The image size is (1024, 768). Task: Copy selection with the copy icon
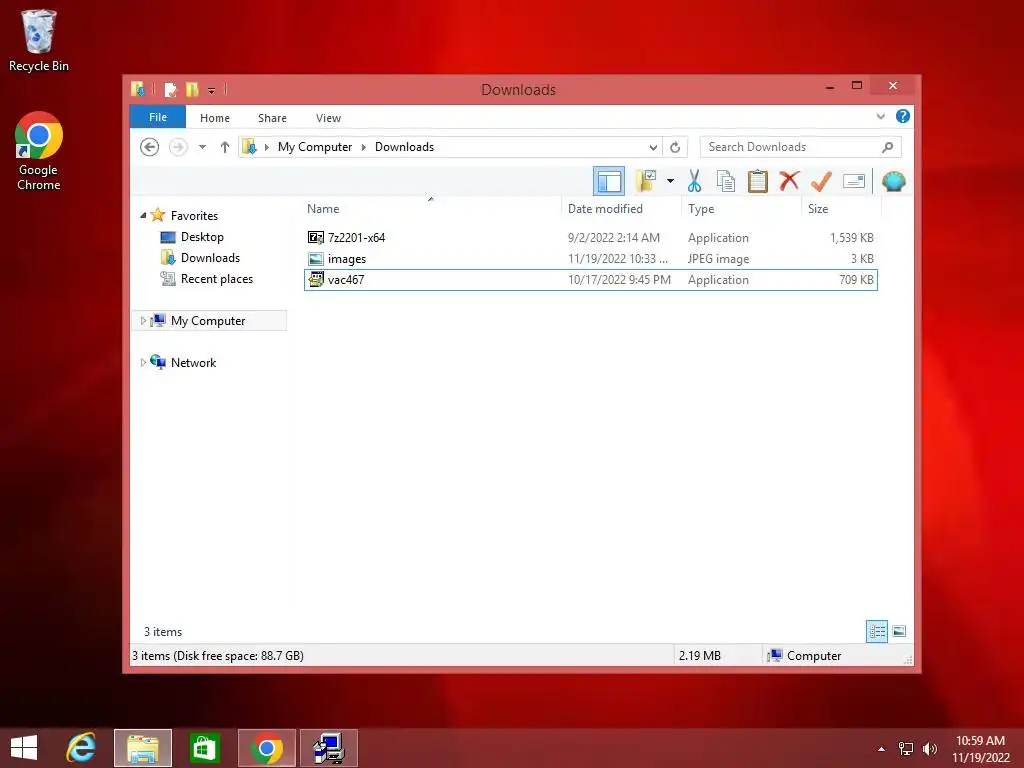tap(726, 181)
